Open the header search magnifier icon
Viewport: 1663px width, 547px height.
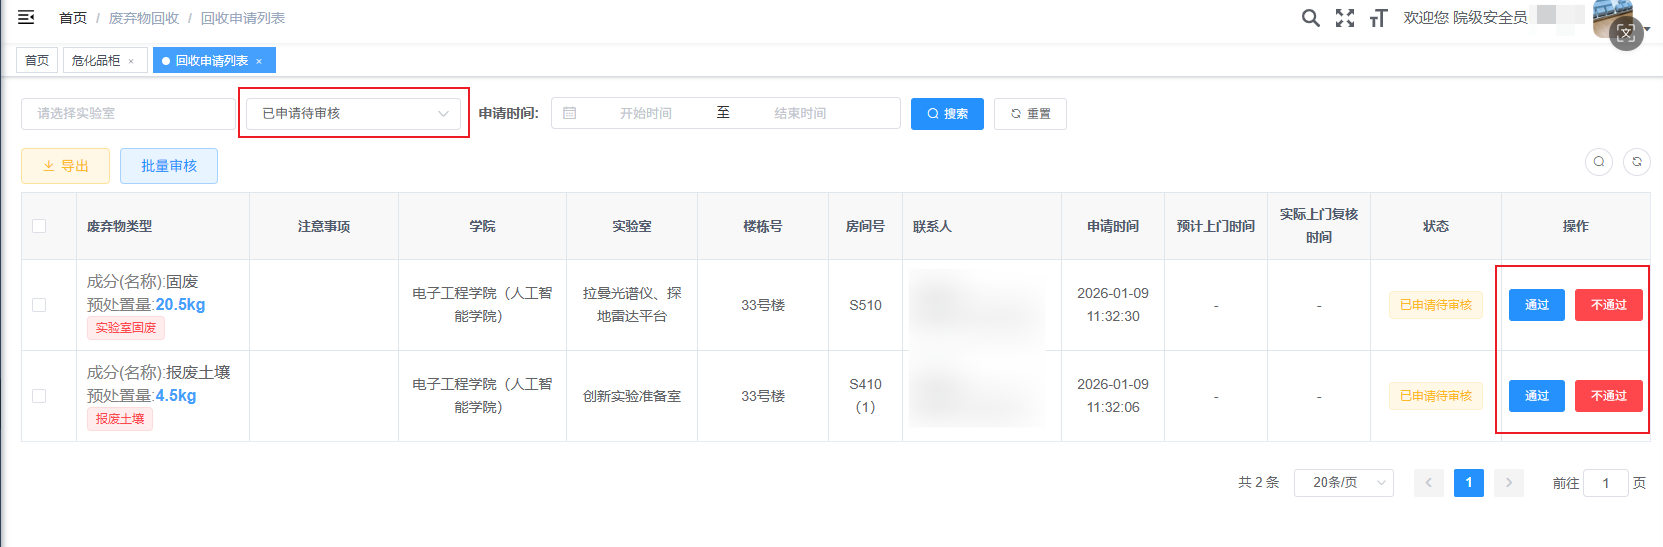pos(1310,18)
